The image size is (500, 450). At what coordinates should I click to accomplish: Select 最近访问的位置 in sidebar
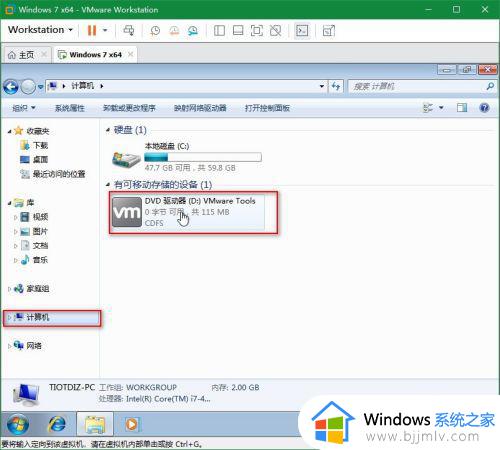(53, 174)
